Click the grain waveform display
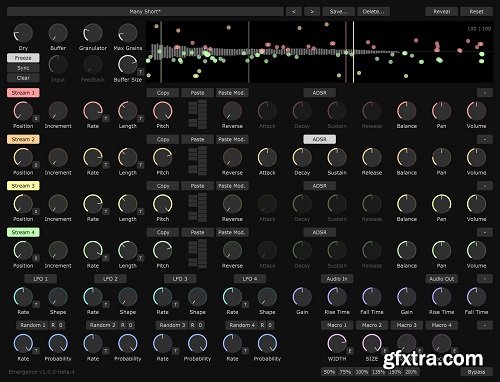 pos(319,52)
